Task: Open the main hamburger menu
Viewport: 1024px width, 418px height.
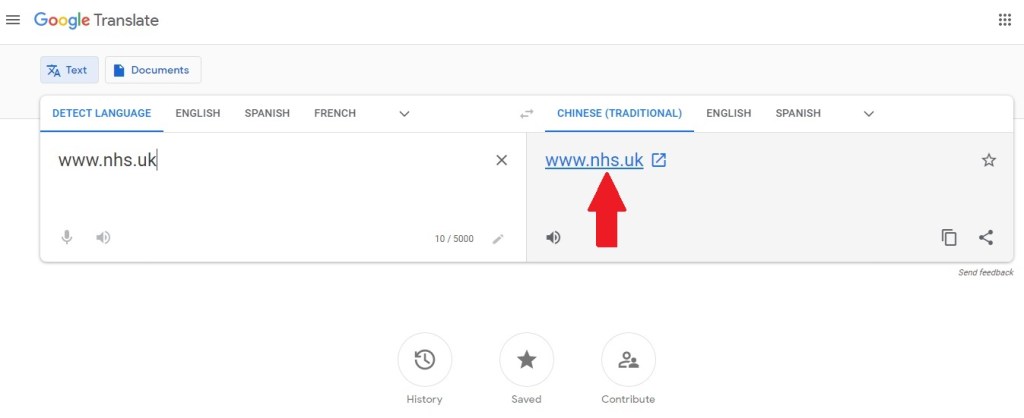Action: coord(13,20)
